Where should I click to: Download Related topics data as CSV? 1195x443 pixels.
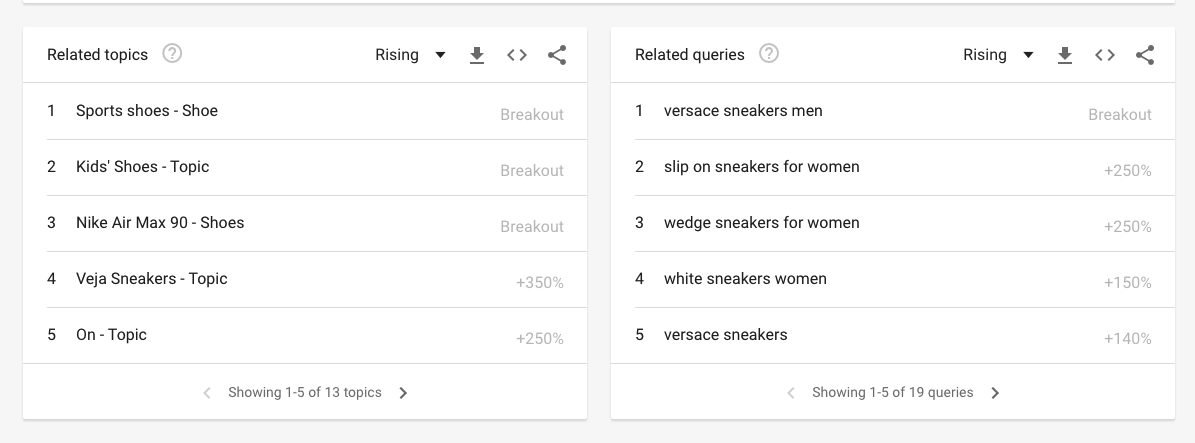pyautogui.click(x=477, y=55)
